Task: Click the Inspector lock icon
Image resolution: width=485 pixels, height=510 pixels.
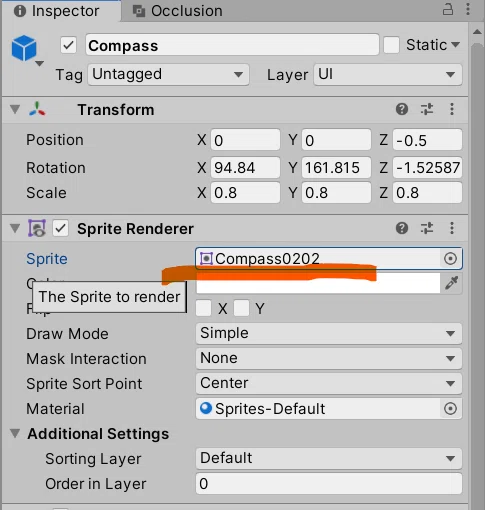Action: tap(448, 10)
